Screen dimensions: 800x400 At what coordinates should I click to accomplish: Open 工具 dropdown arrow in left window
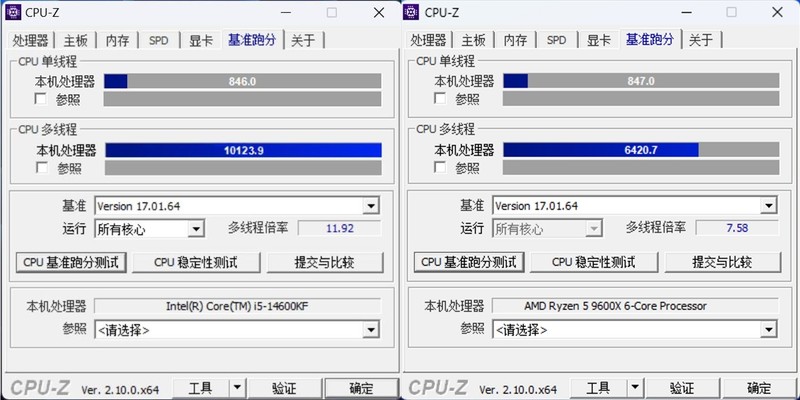click(237, 388)
